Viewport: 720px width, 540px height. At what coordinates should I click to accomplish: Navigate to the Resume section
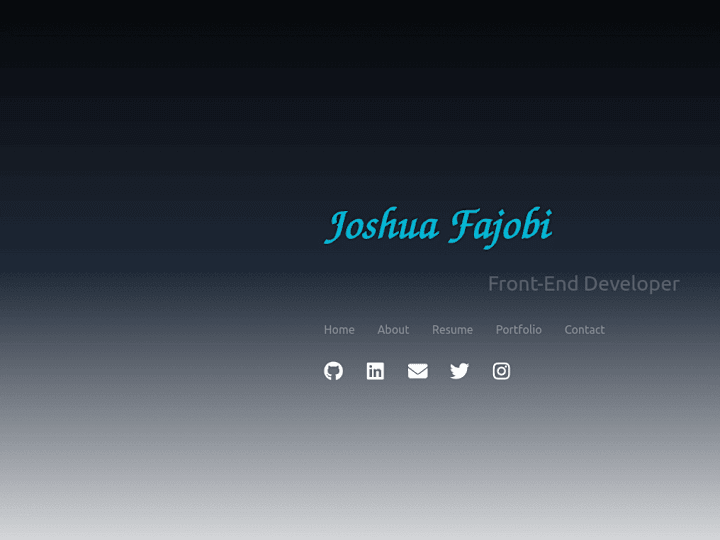tap(452, 330)
